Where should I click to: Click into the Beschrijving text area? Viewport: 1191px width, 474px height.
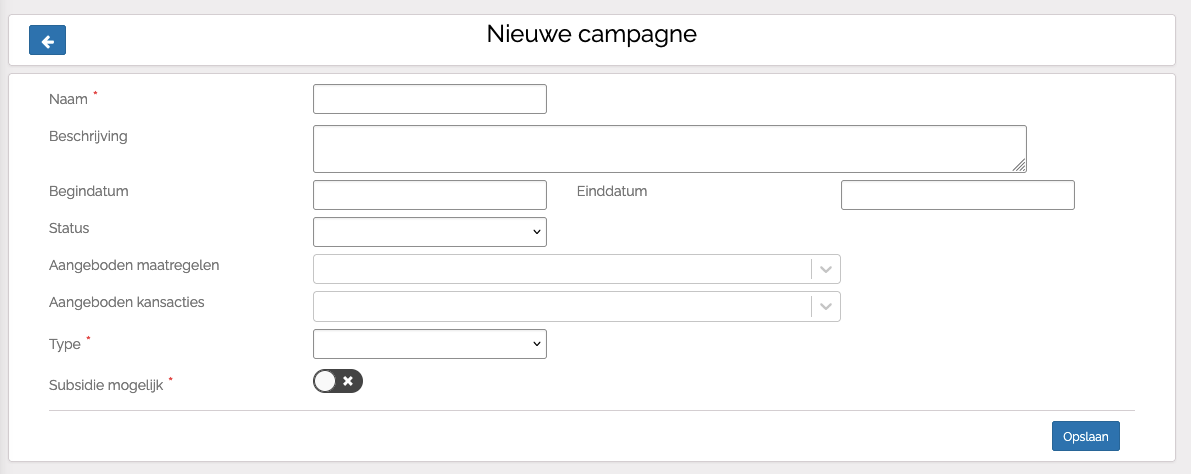(669, 149)
